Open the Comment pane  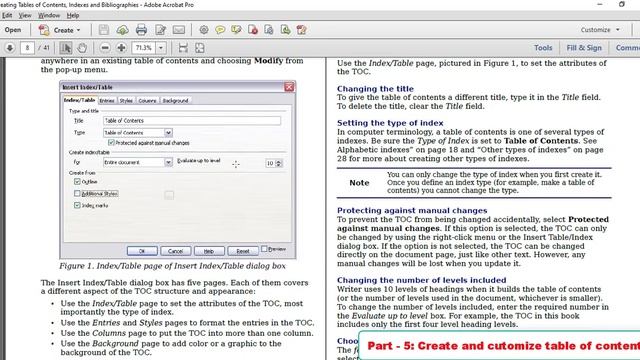pos(627,48)
